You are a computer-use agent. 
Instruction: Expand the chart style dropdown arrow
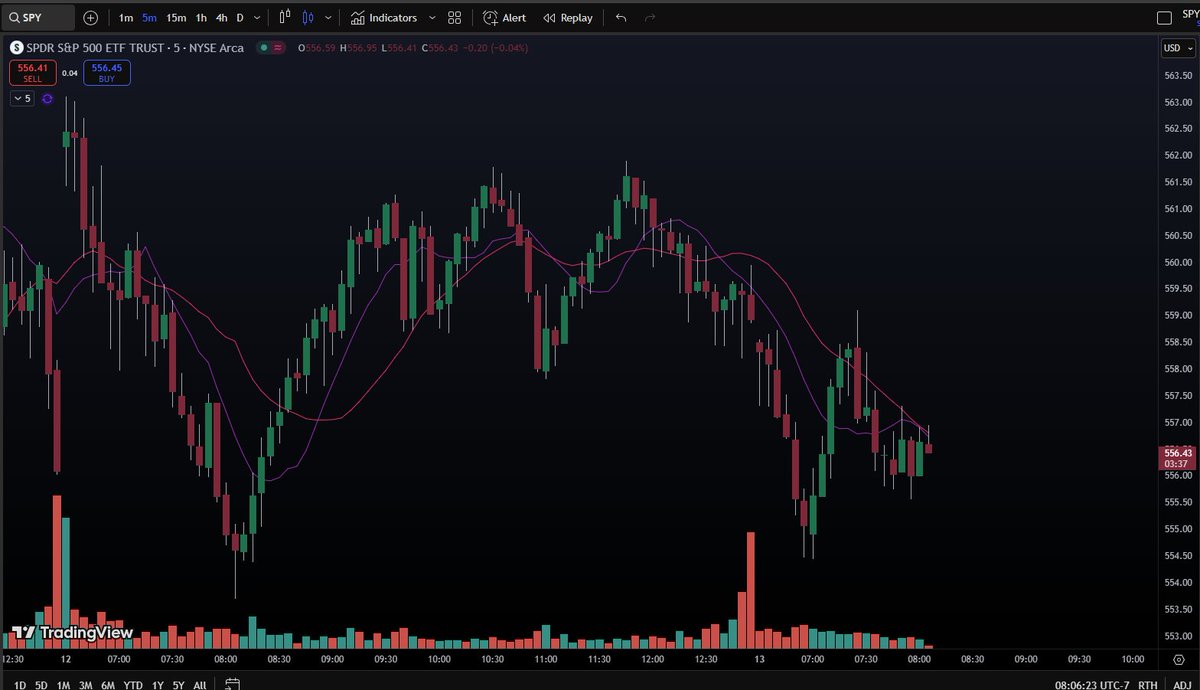(x=328, y=18)
